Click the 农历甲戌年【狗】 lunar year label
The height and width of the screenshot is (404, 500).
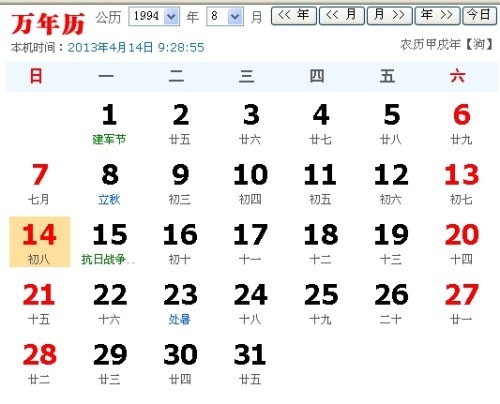point(446,44)
